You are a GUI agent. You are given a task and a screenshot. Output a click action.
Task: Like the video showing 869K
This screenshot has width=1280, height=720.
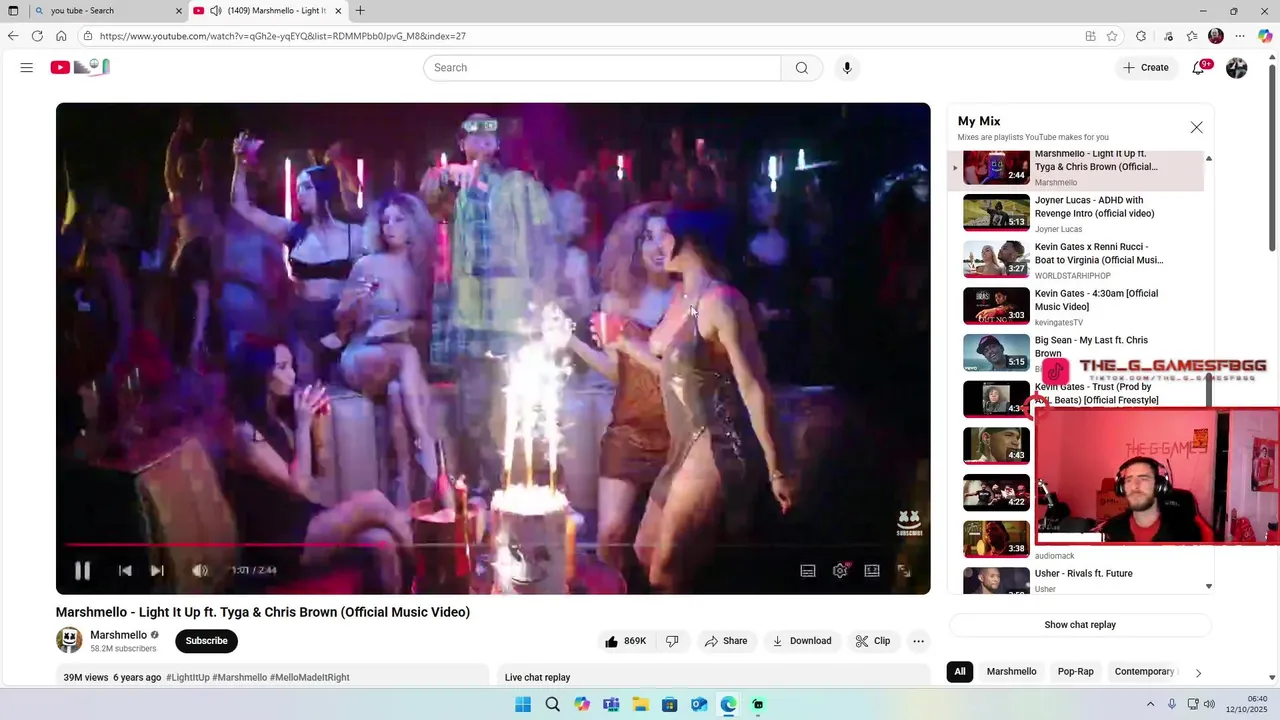click(x=625, y=641)
